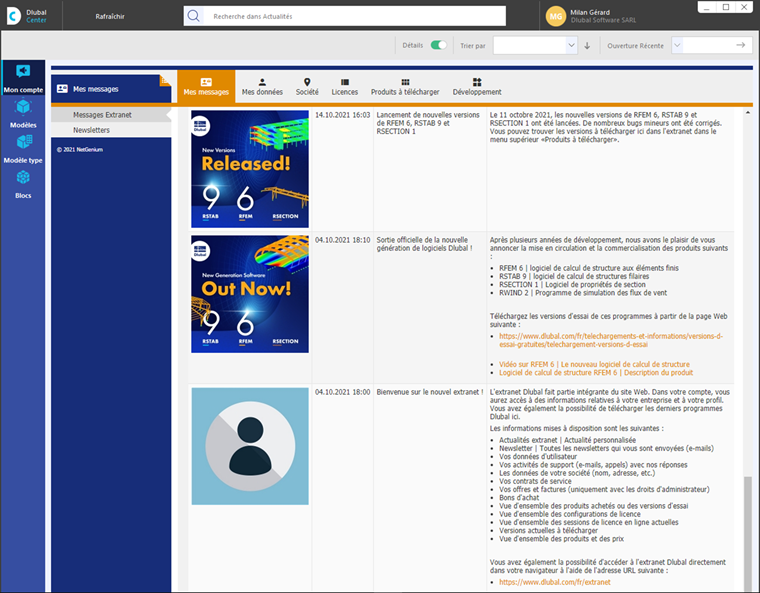Screen dimensions: 760x593
Task: Click the Out Now thumbnail image
Action: point(250,294)
